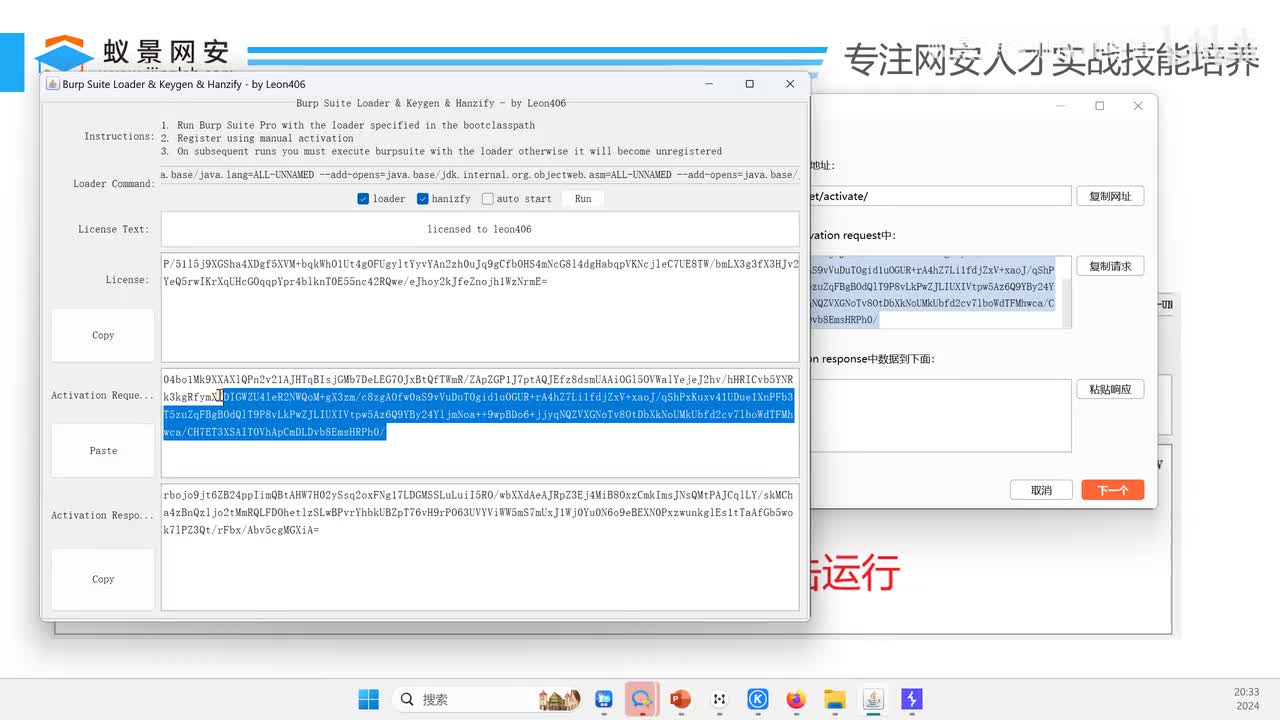Click 复制请求 button in background dialog

coord(1110,266)
